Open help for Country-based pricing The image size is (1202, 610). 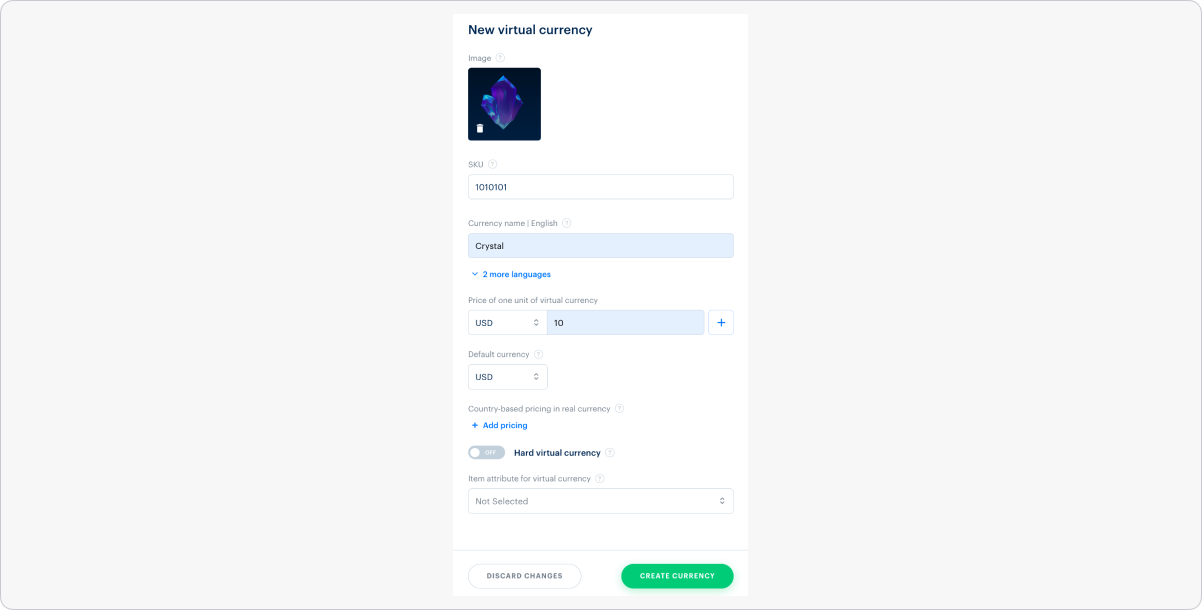coord(619,408)
